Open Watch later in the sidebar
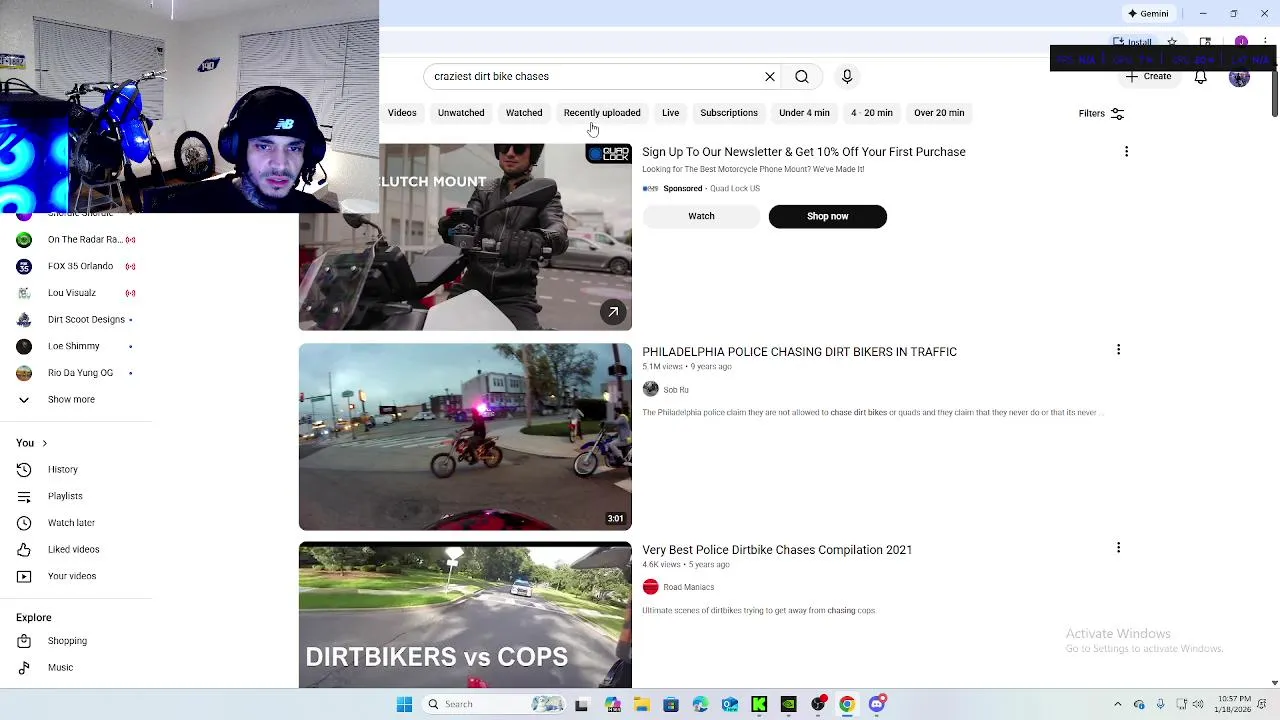The image size is (1280, 720). pyautogui.click(x=71, y=523)
